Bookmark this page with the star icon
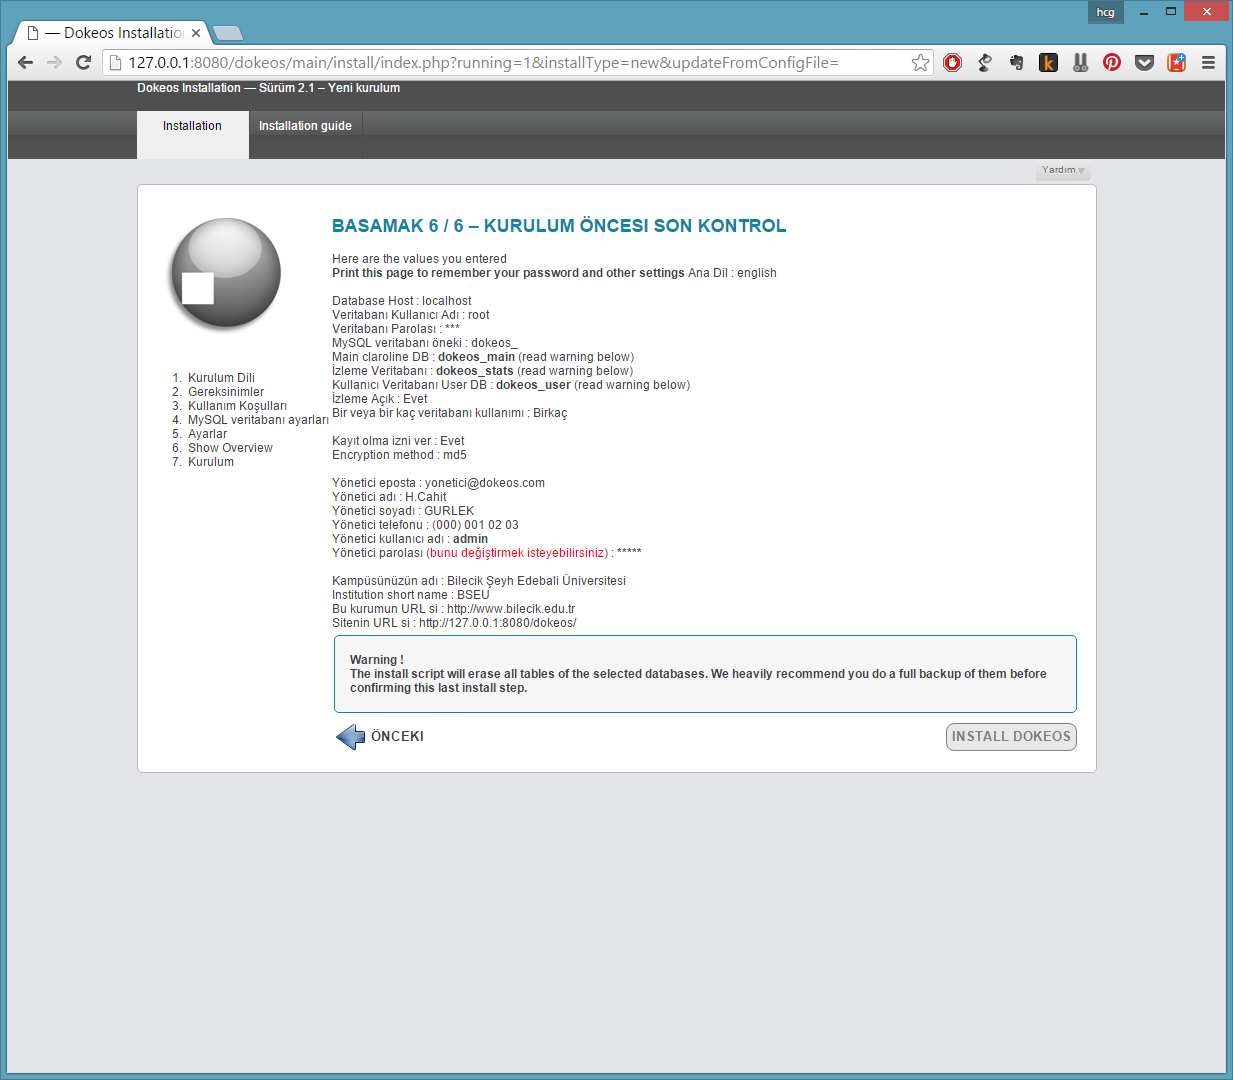The image size is (1233, 1080). pos(920,63)
